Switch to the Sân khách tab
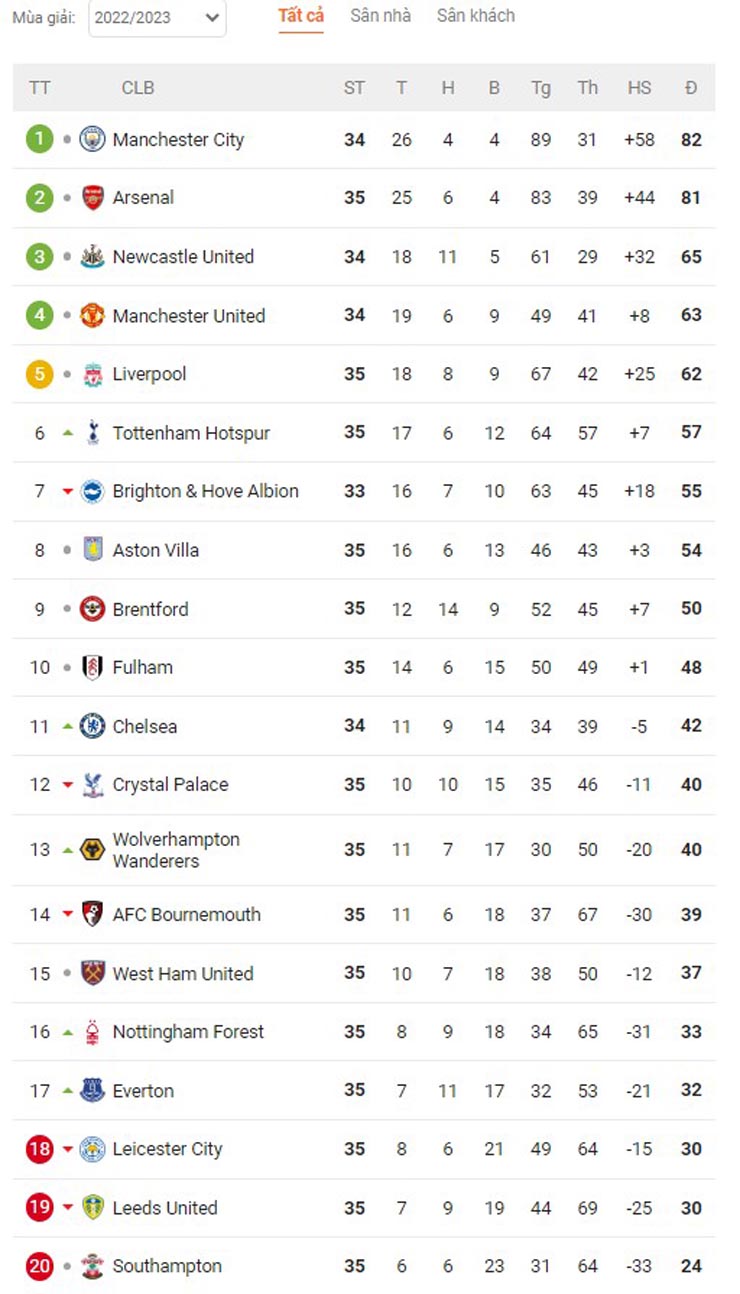Viewport: 740px width, 1294px height. pyautogui.click(x=475, y=16)
